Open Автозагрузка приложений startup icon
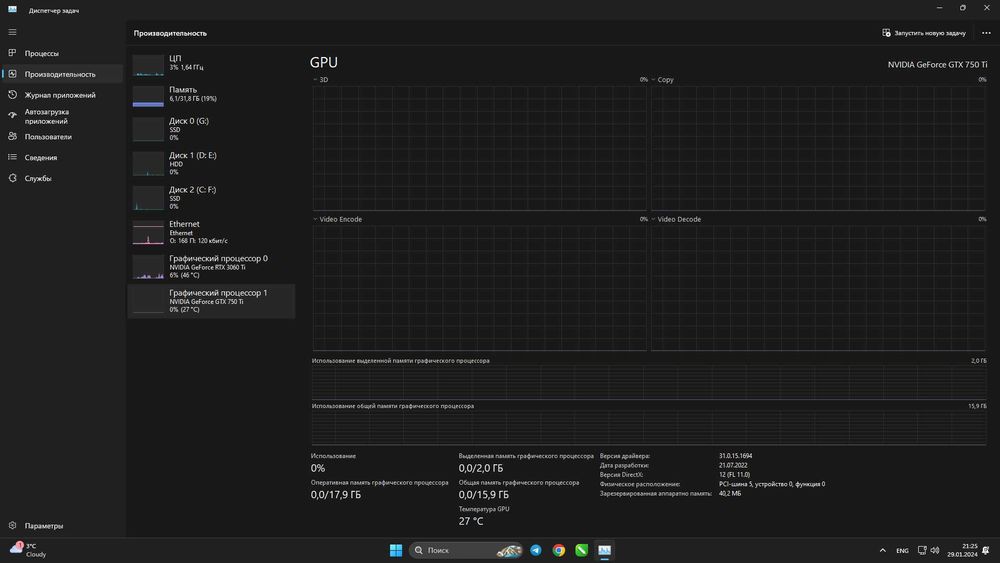1000x563 pixels. 12,116
